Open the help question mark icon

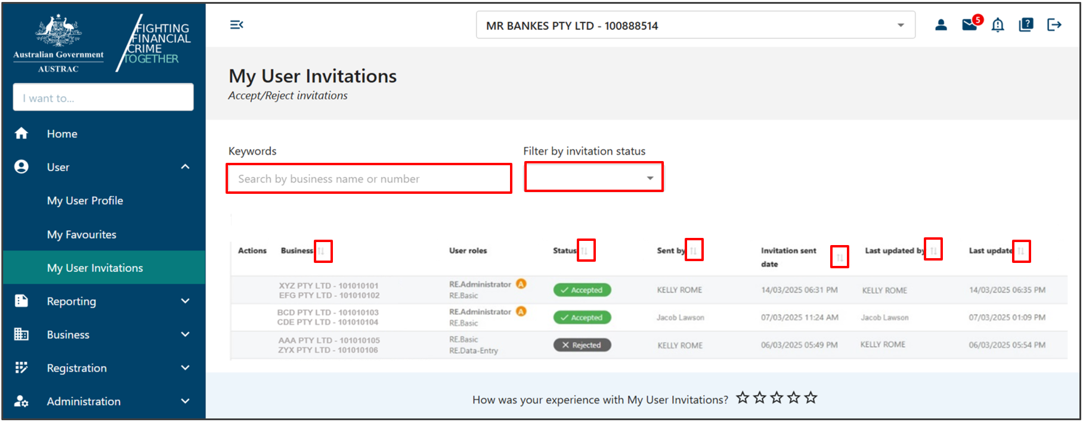[x=1026, y=26]
